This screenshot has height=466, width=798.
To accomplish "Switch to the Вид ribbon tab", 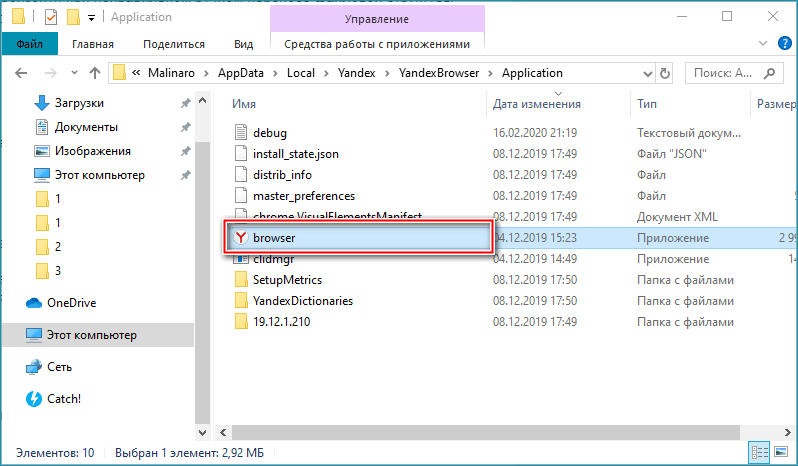I will point(243,44).
